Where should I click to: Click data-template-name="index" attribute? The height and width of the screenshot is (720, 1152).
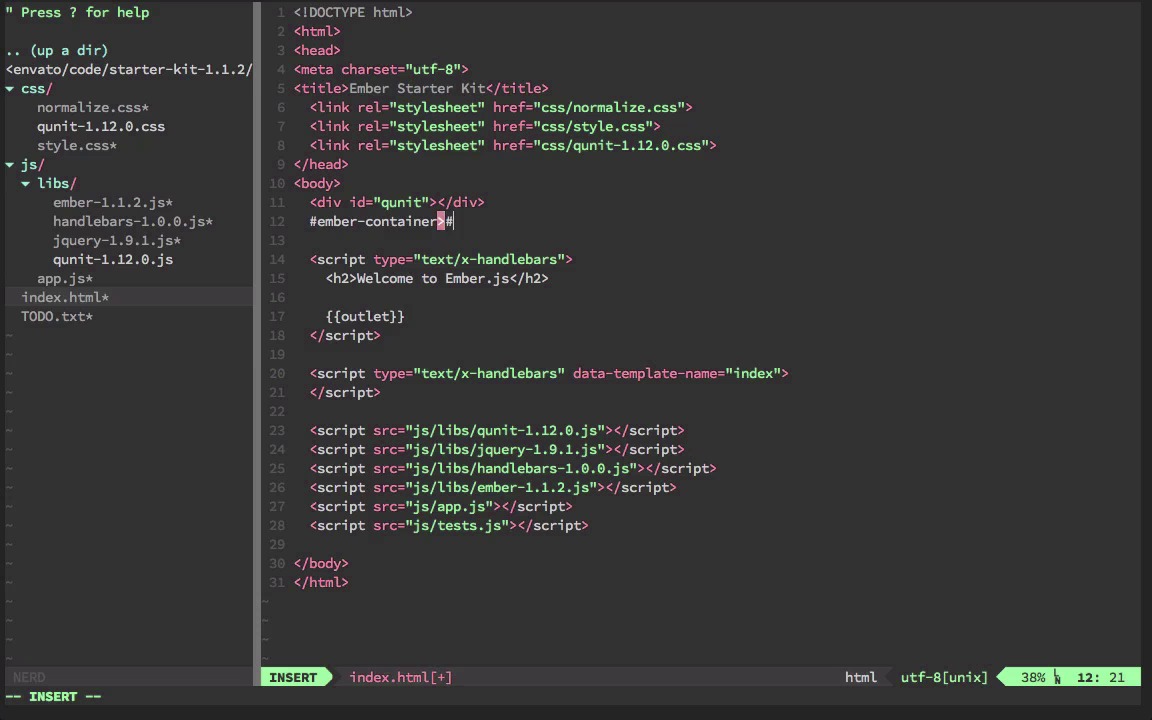[x=676, y=374]
